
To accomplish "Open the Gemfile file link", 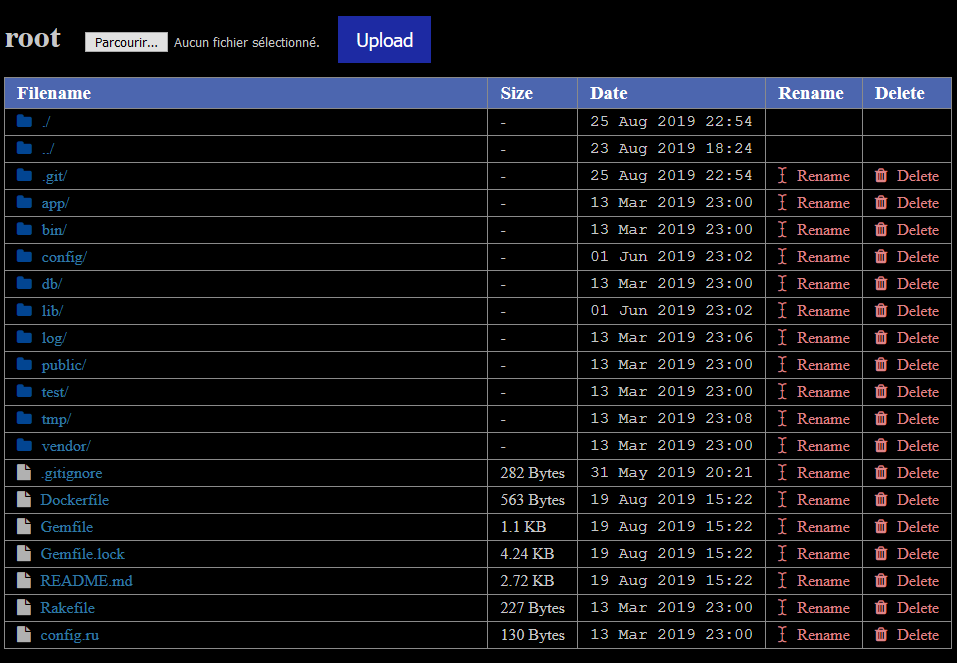I will click(67, 526).
